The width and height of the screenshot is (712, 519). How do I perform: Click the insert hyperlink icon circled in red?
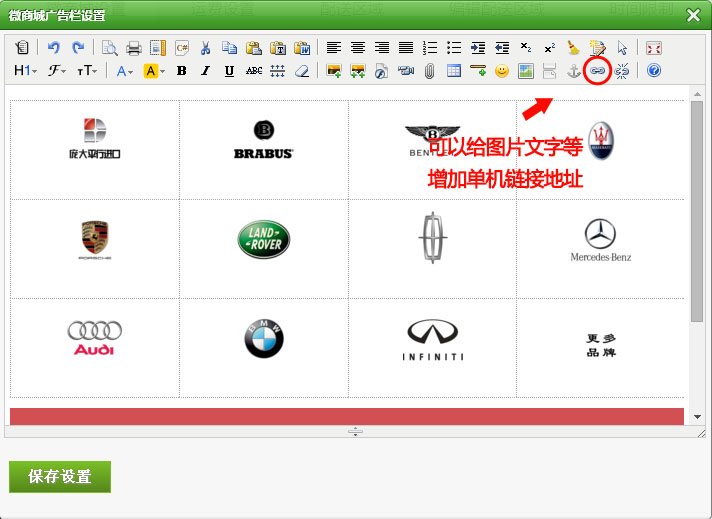coord(597,71)
